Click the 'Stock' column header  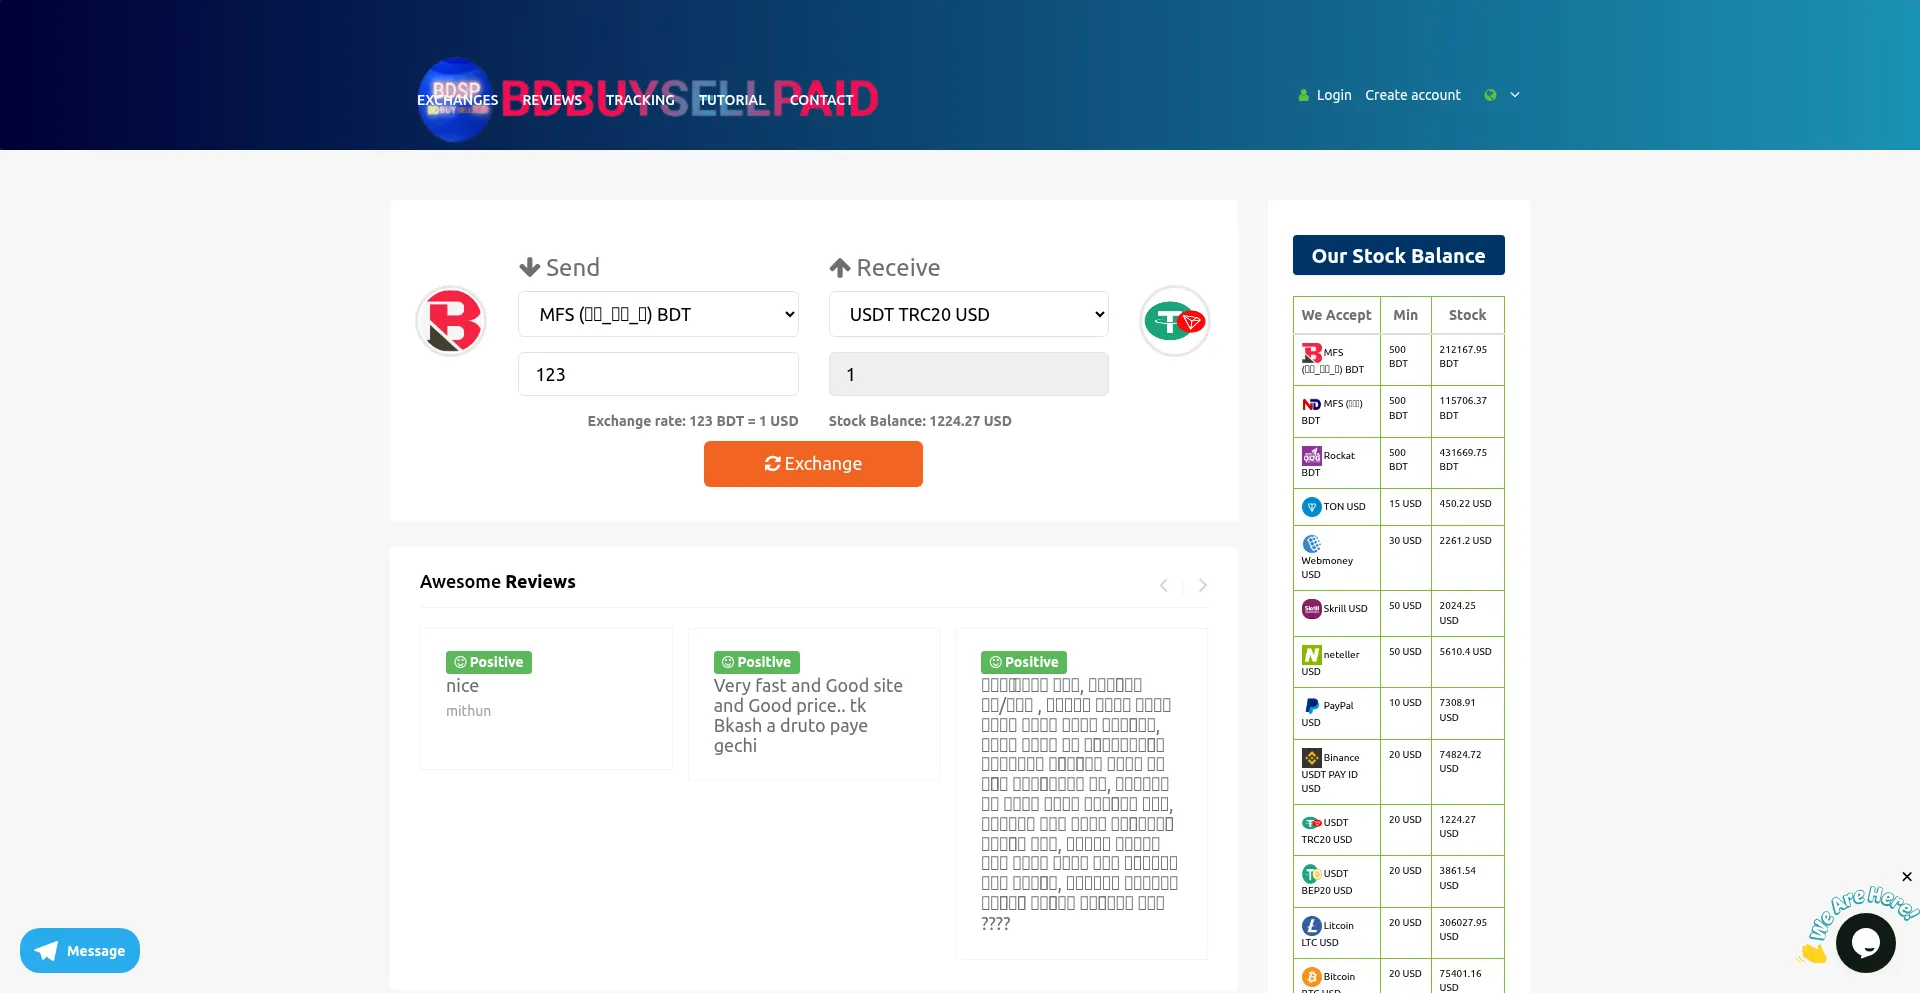1467,315
